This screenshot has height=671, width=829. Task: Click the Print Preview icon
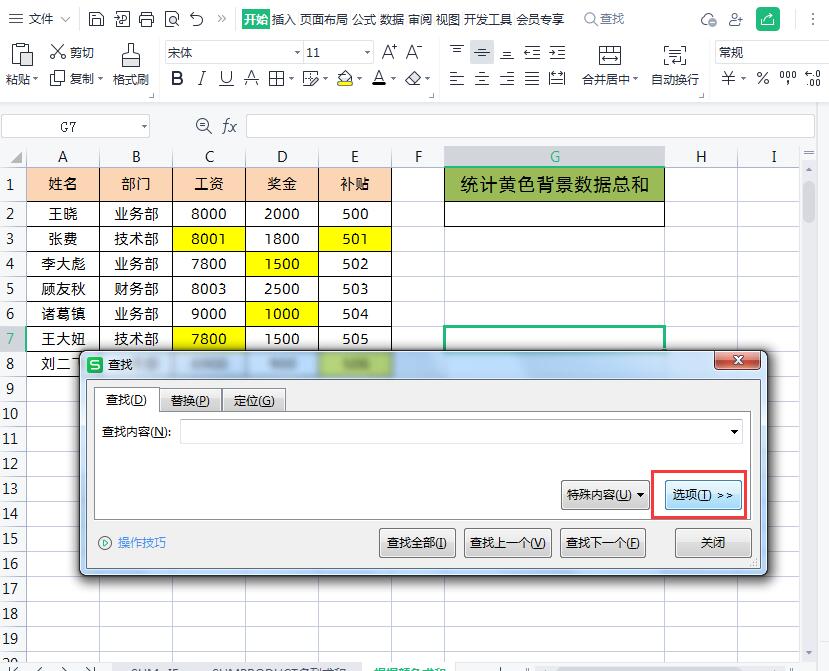pyautogui.click(x=172, y=20)
